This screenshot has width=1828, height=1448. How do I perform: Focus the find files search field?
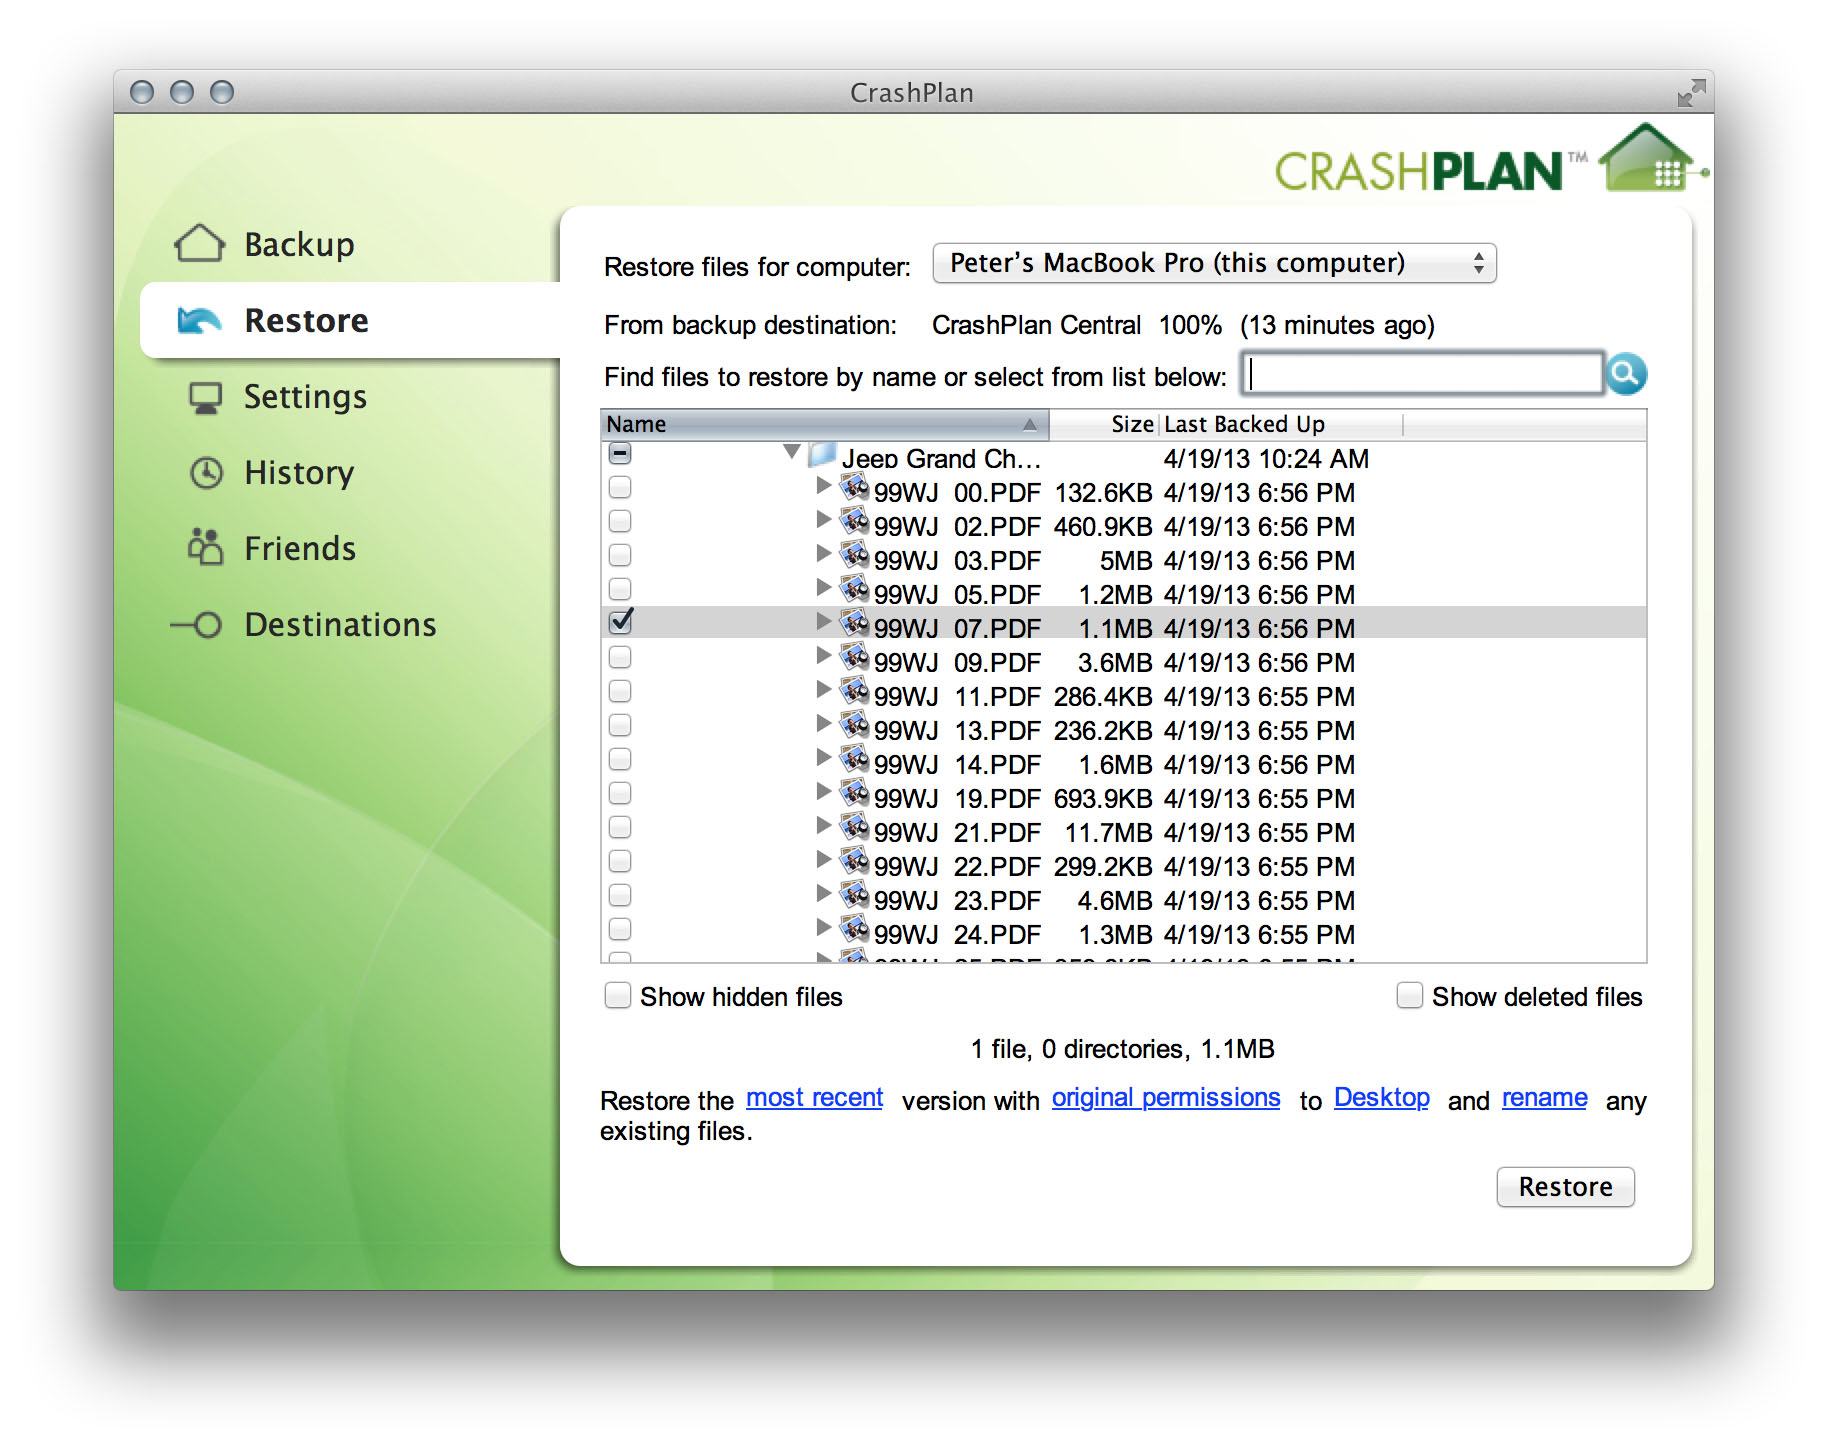point(1422,374)
